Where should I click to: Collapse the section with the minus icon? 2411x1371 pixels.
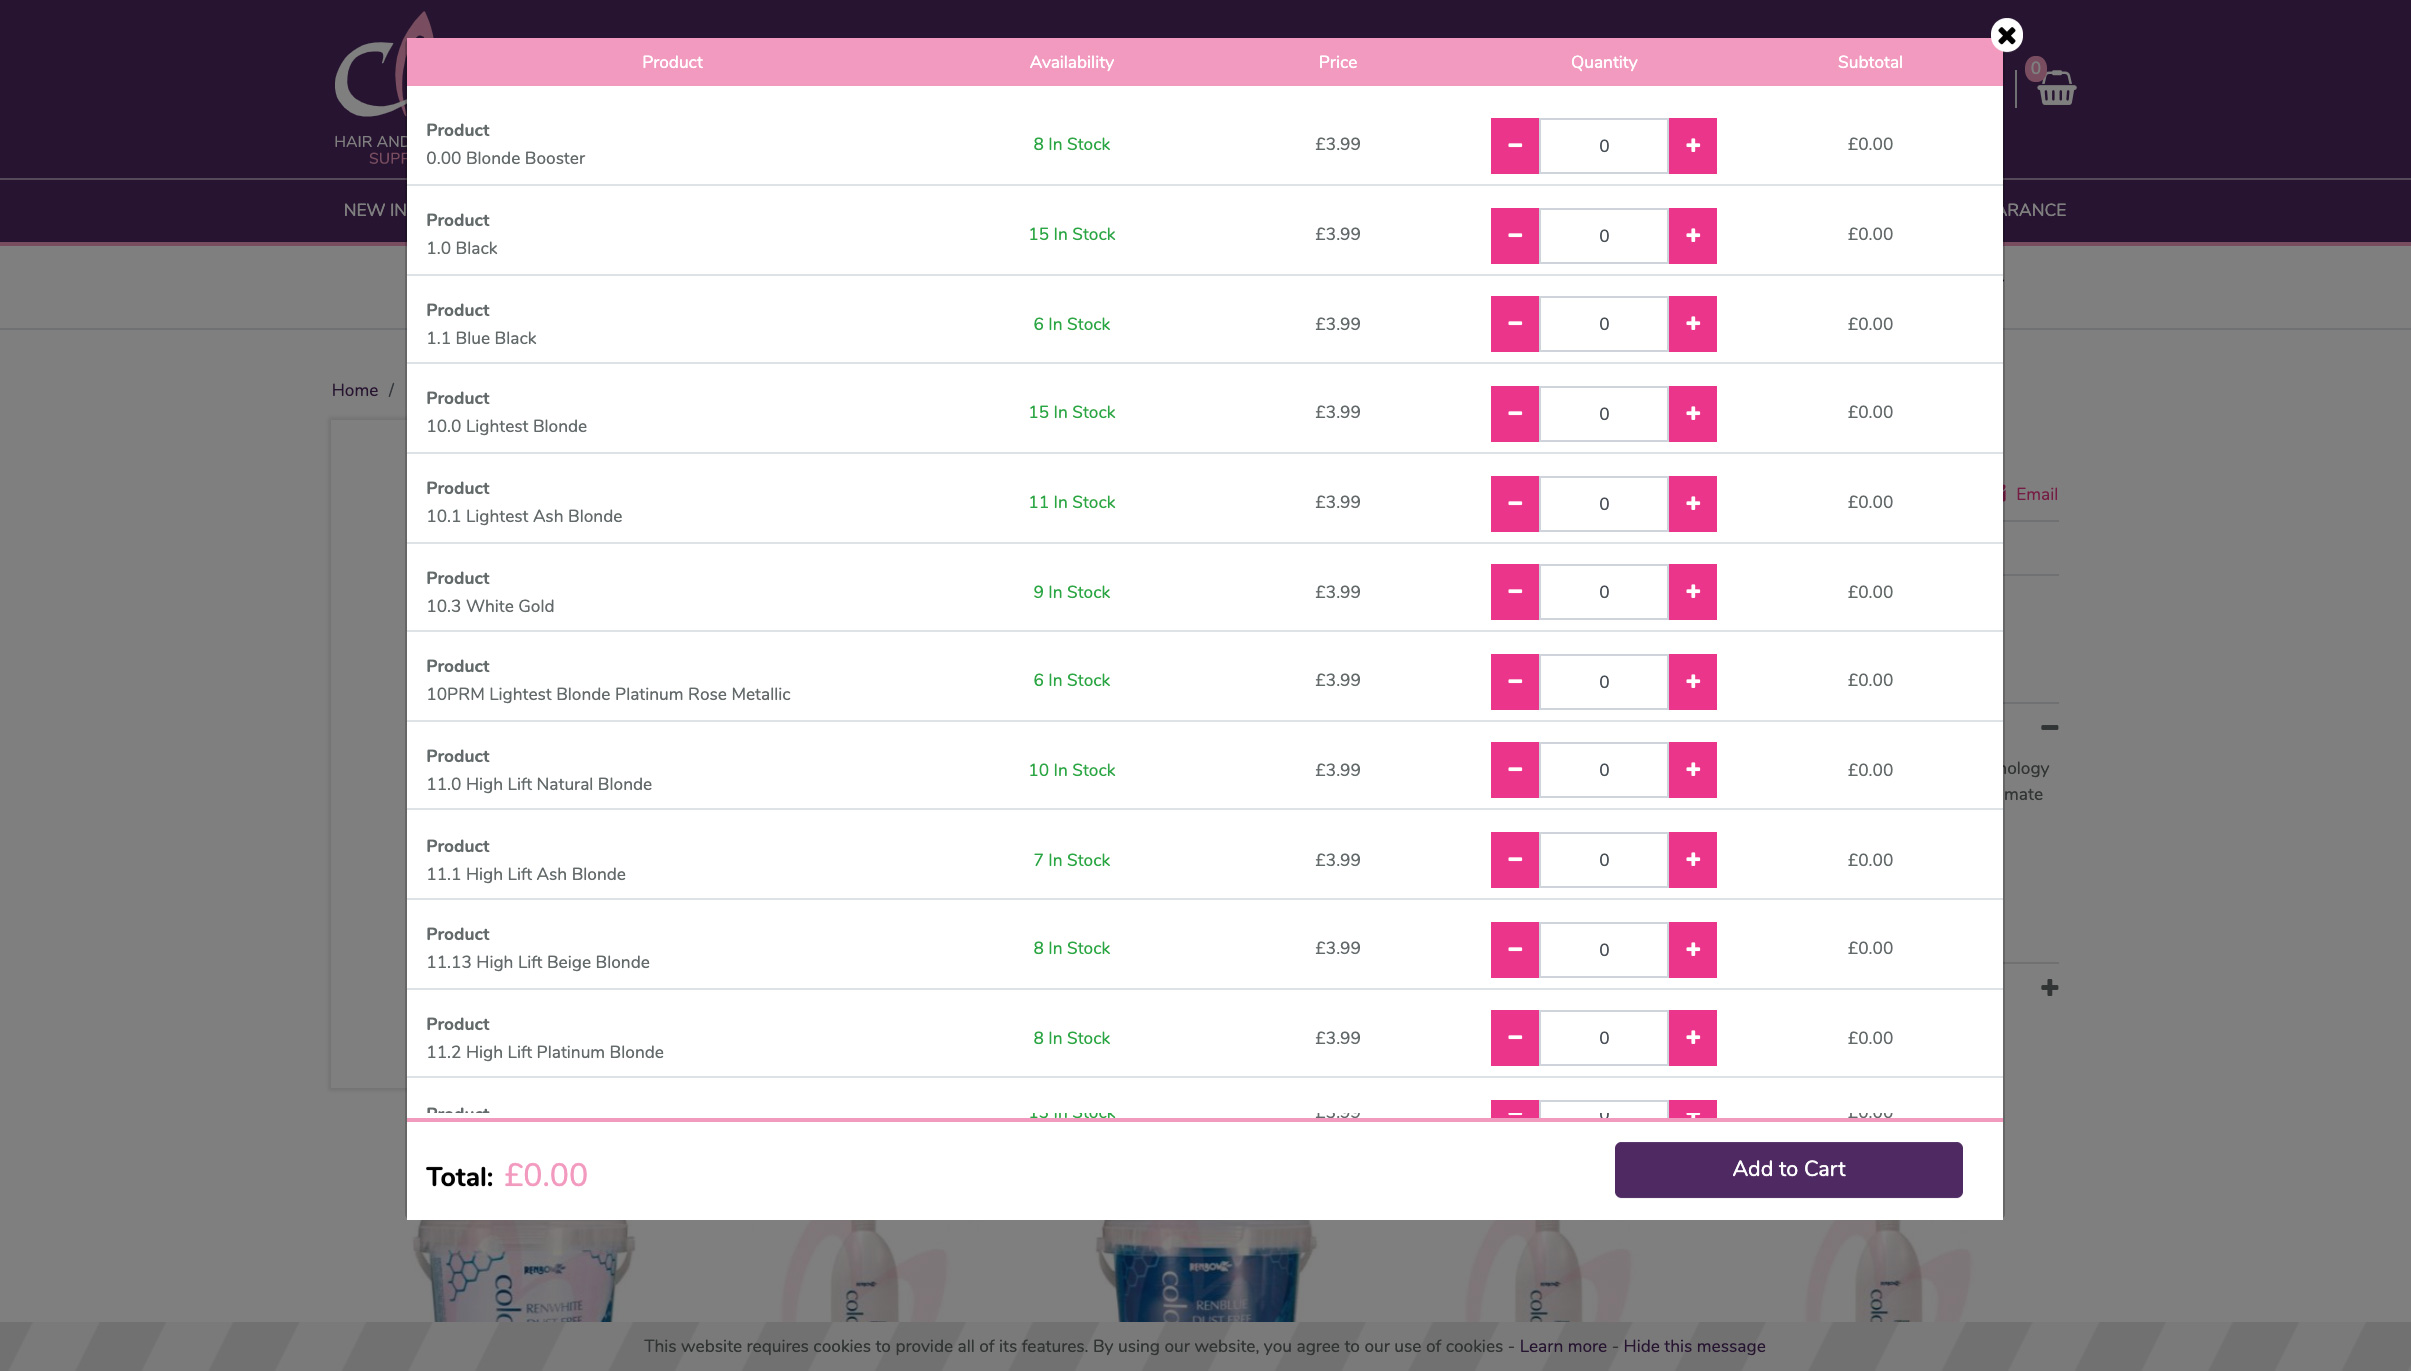click(x=2049, y=728)
